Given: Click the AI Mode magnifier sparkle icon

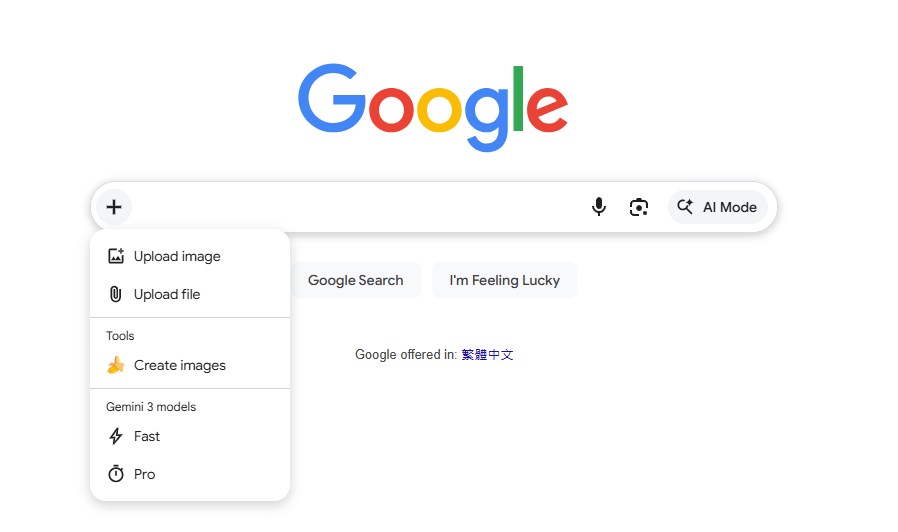Looking at the screenshot, I should (x=685, y=207).
